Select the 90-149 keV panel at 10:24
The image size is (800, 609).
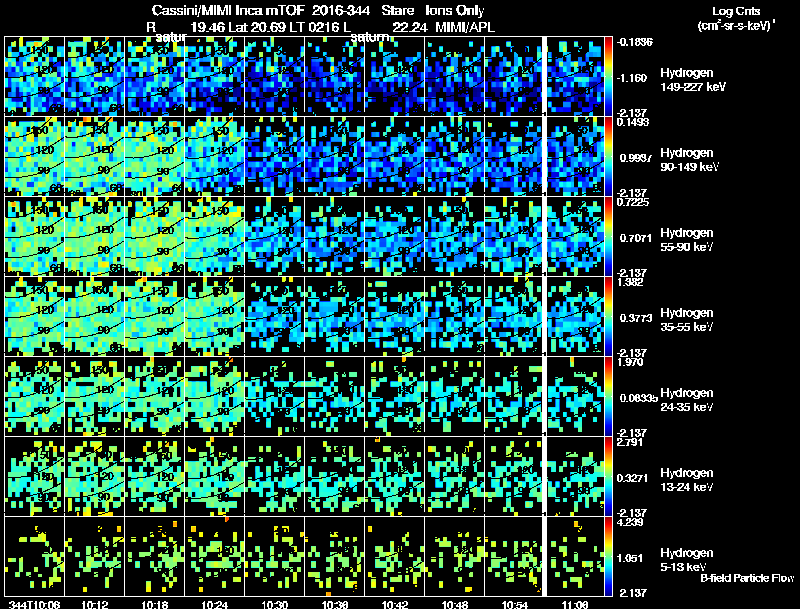pyautogui.click(x=215, y=156)
